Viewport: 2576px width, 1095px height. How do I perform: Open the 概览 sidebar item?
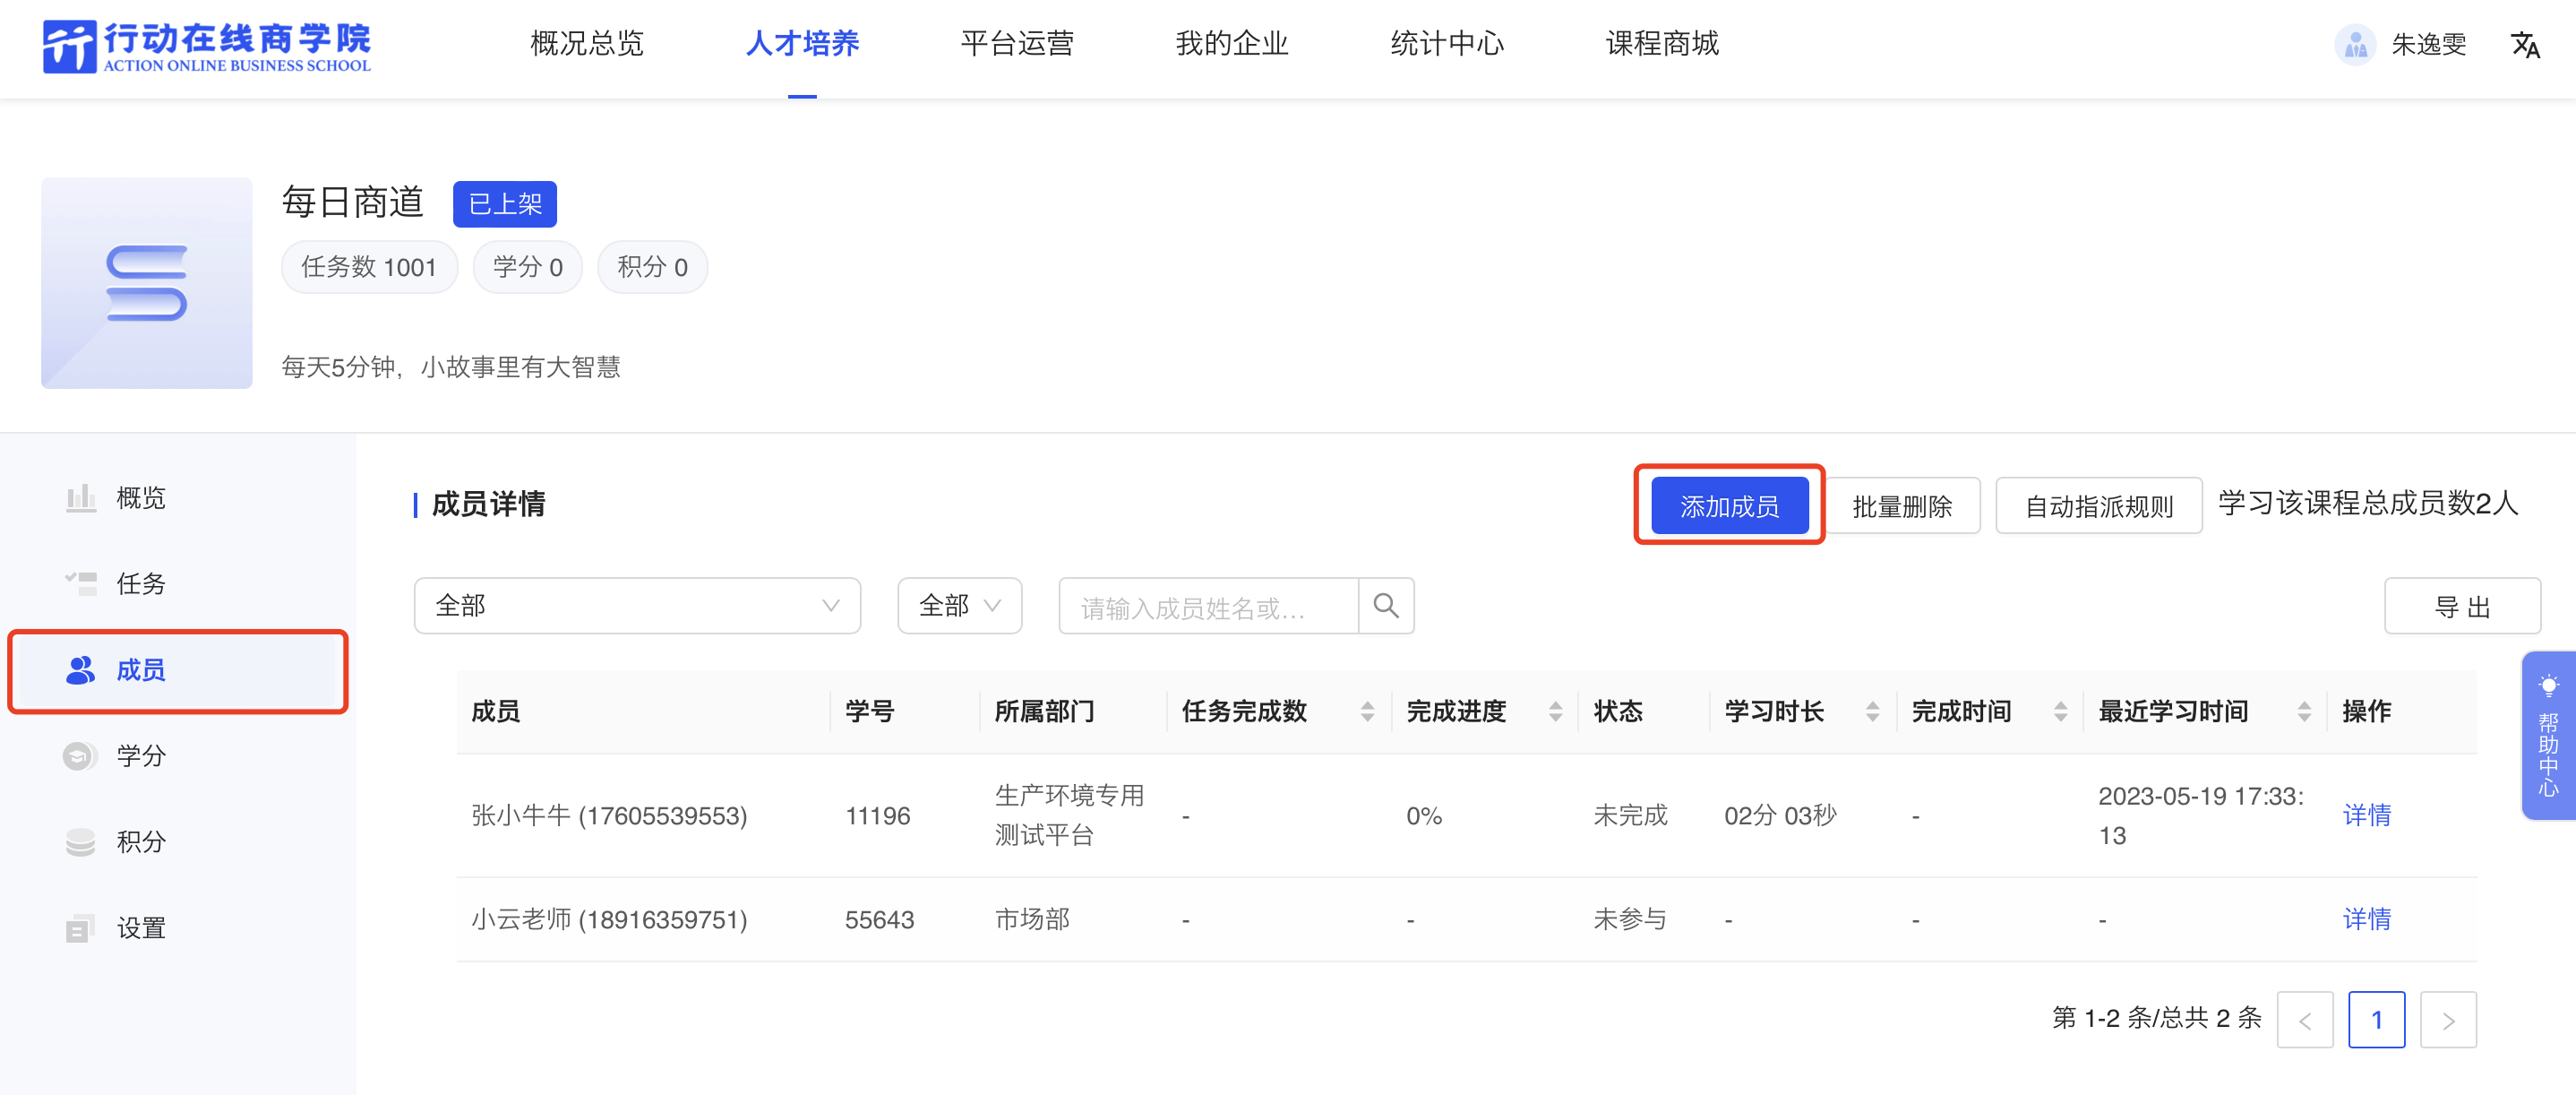[x=140, y=497]
